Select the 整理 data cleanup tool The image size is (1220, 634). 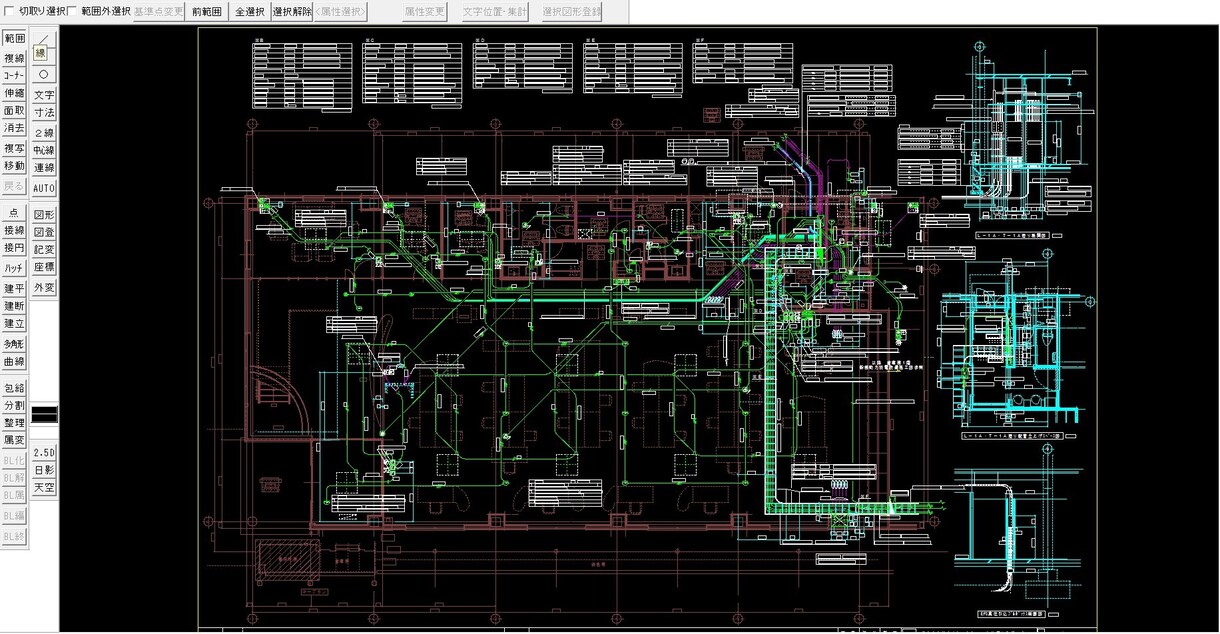point(14,423)
